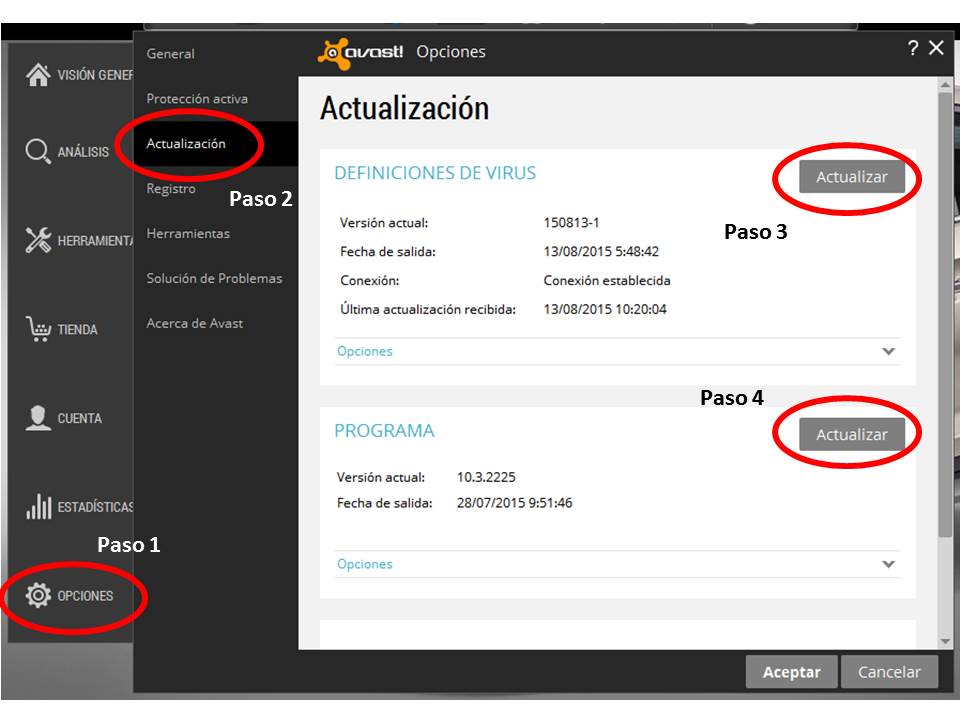Open the Registro settings tab
The width and height of the screenshot is (960, 720).
tap(171, 189)
